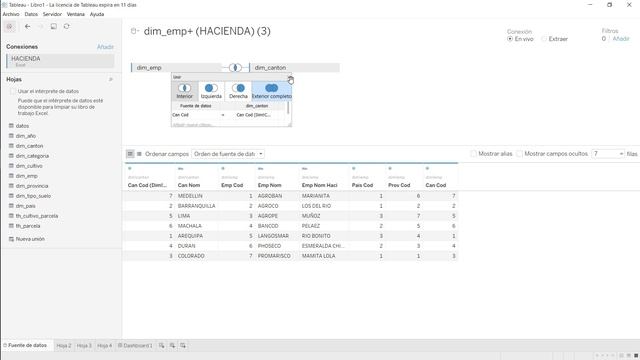
Task: Switch to the Hoja 3 tab
Action: point(84,346)
